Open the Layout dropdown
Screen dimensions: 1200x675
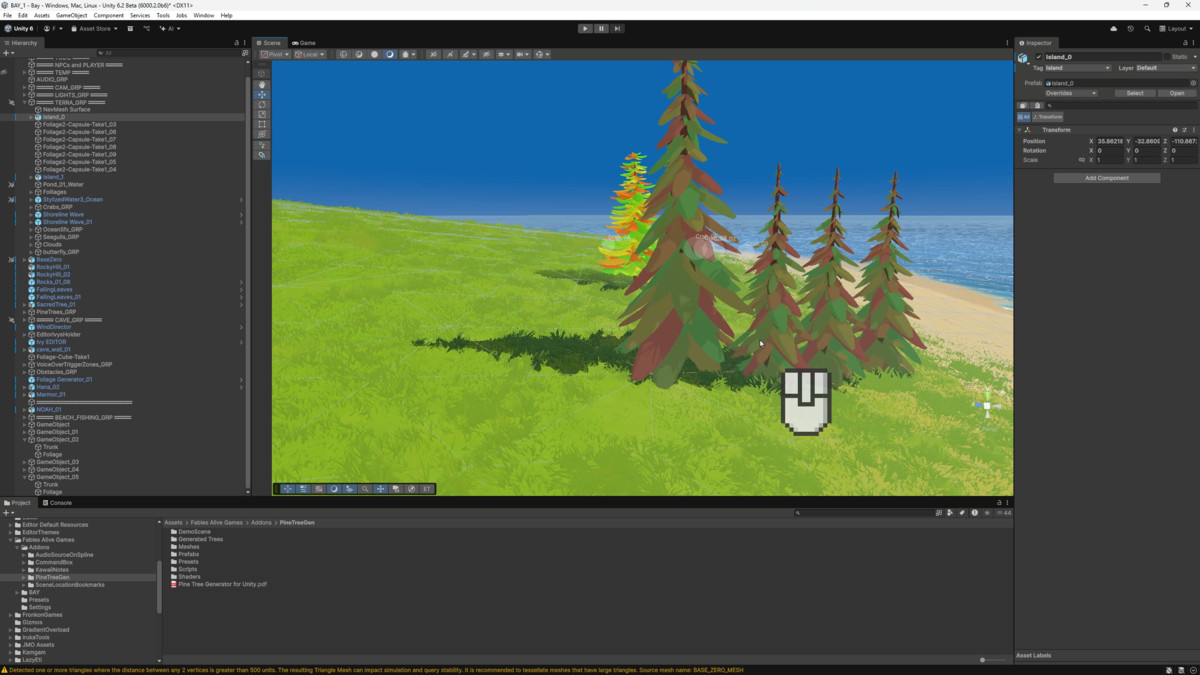tap(1176, 29)
